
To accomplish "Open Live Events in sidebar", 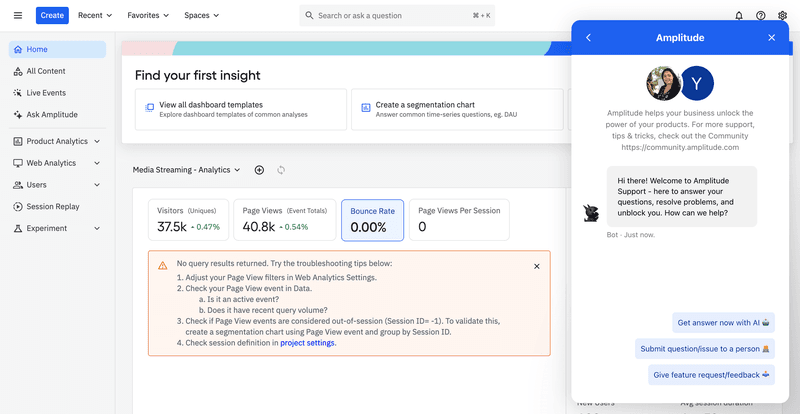I will [57, 93].
